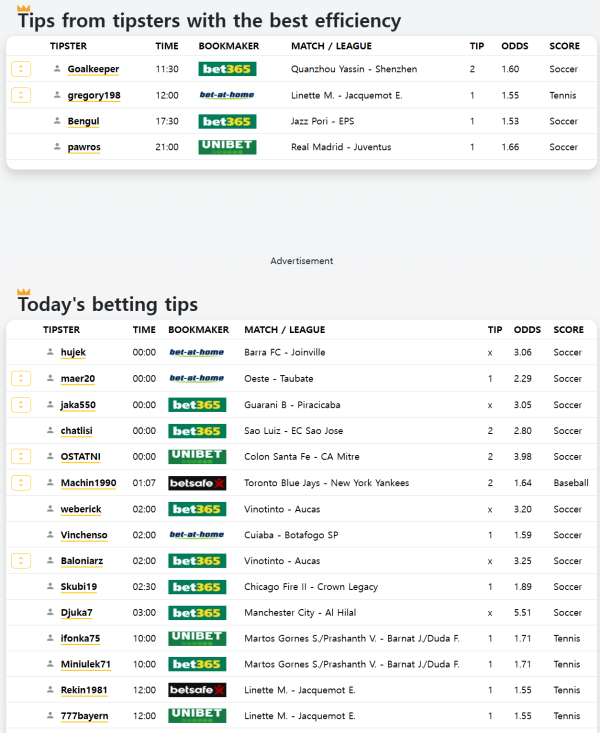The height and width of the screenshot is (733, 600).
Task: Select the Real Madrid - Juventus match
Action: point(341,147)
